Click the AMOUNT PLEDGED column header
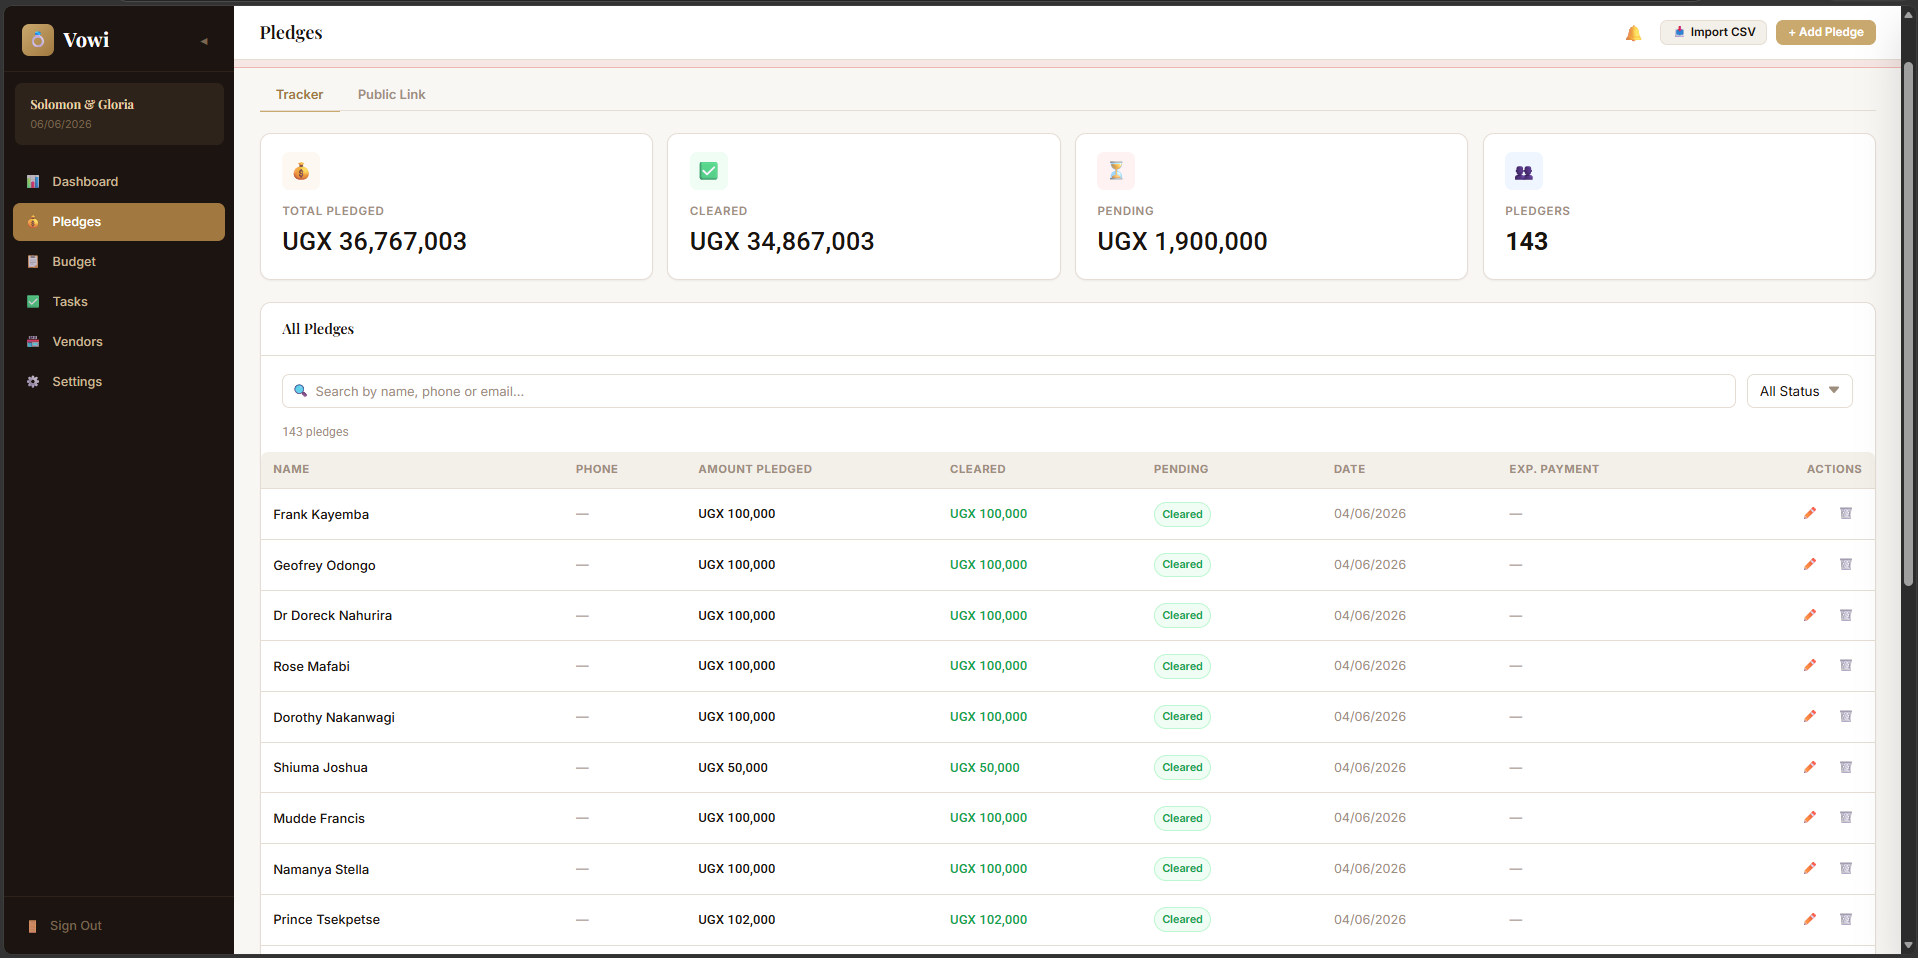Viewport: 1918px width, 958px height. [x=755, y=469]
